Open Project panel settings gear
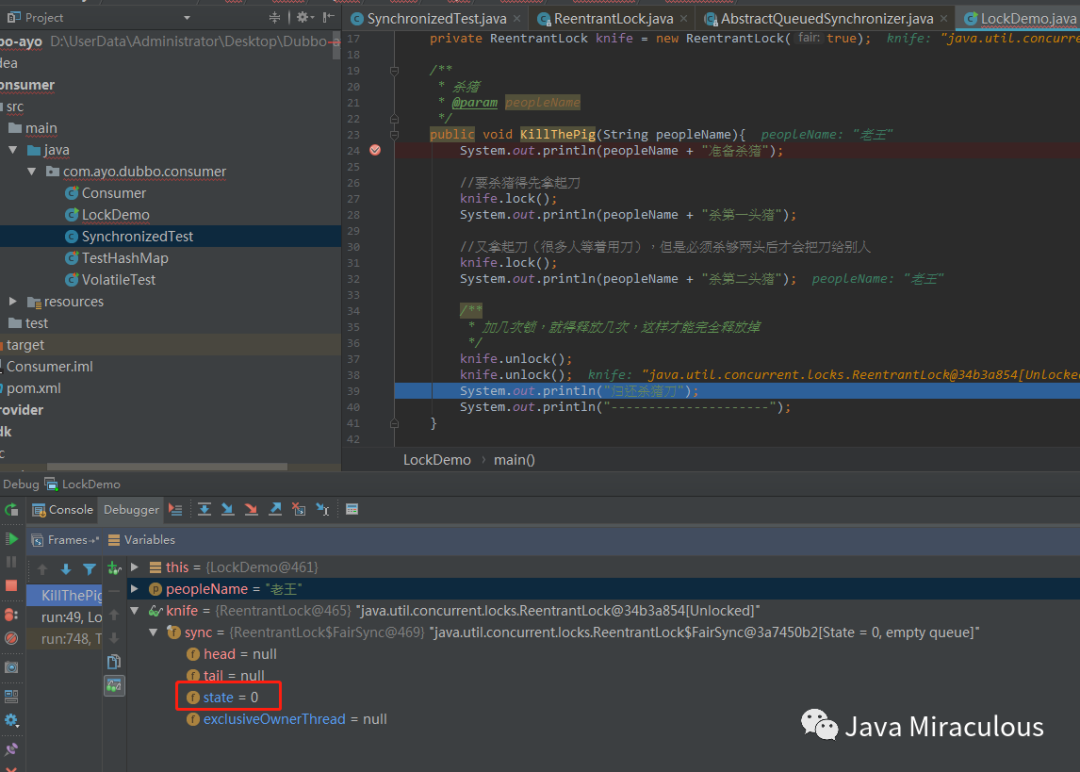The width and height of the screenshot is (1080, 772). coord(304,17)
